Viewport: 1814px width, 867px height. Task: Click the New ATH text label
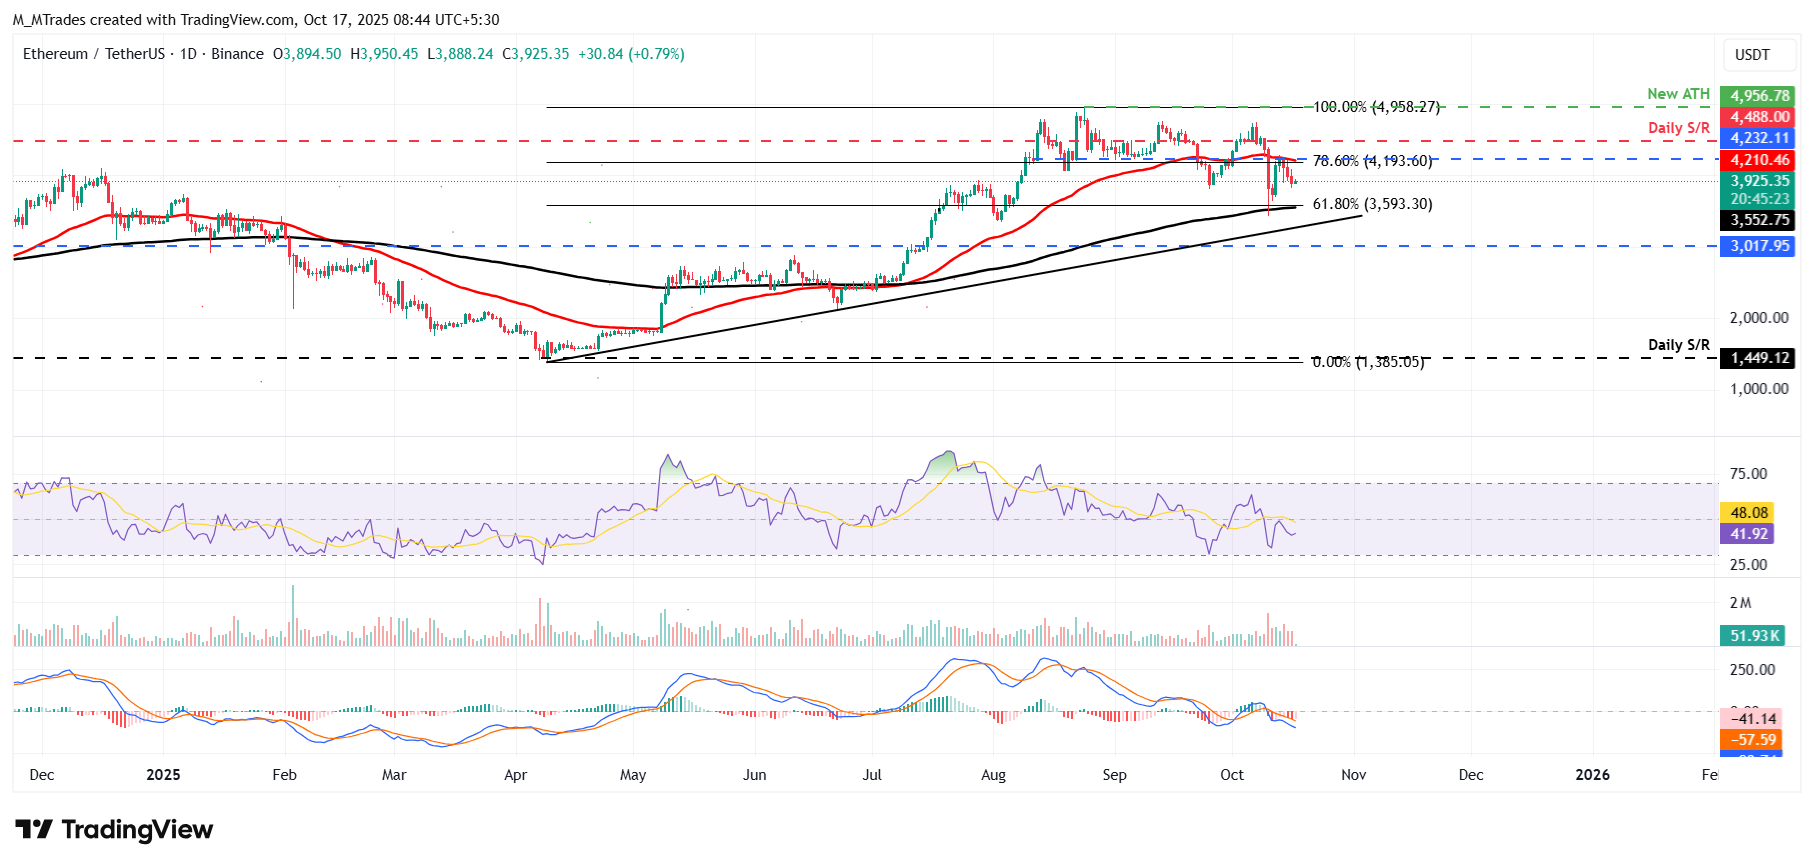(1678, 94)
